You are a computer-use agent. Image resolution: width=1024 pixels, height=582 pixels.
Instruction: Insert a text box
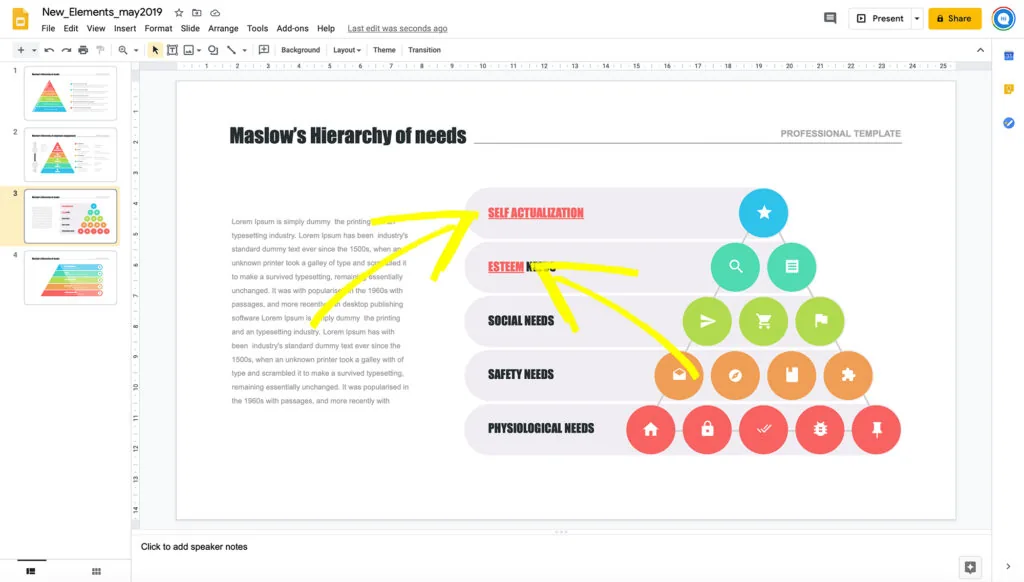(x=172, y=50)
